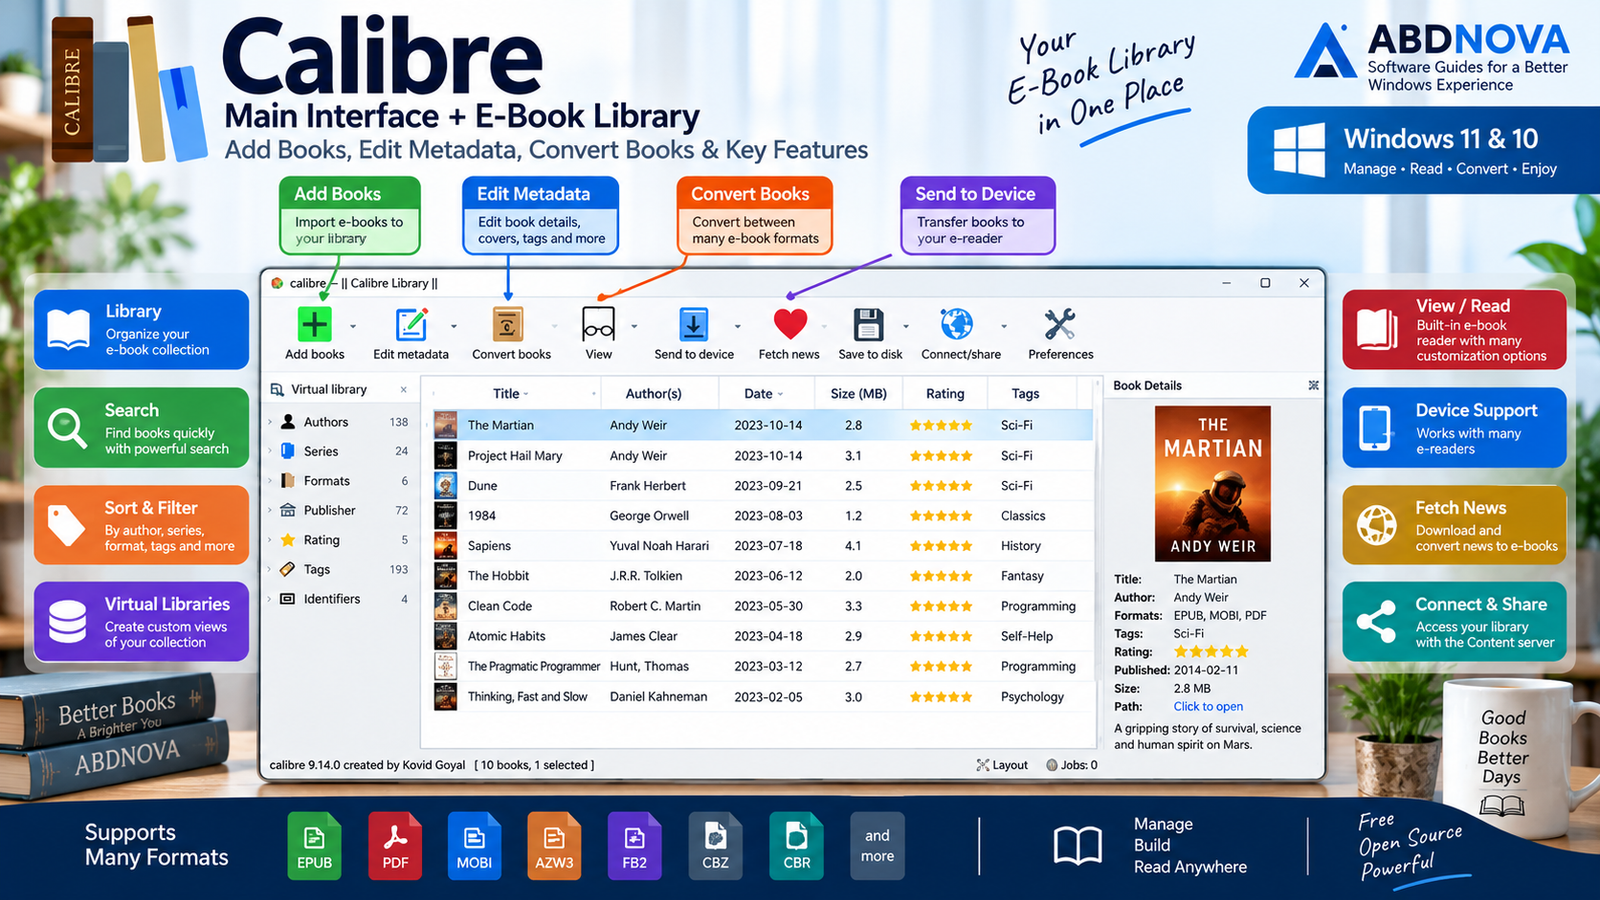Click 'Yuval Noah Harari' author cell
1600x900 pixels.
click(659, 545)
